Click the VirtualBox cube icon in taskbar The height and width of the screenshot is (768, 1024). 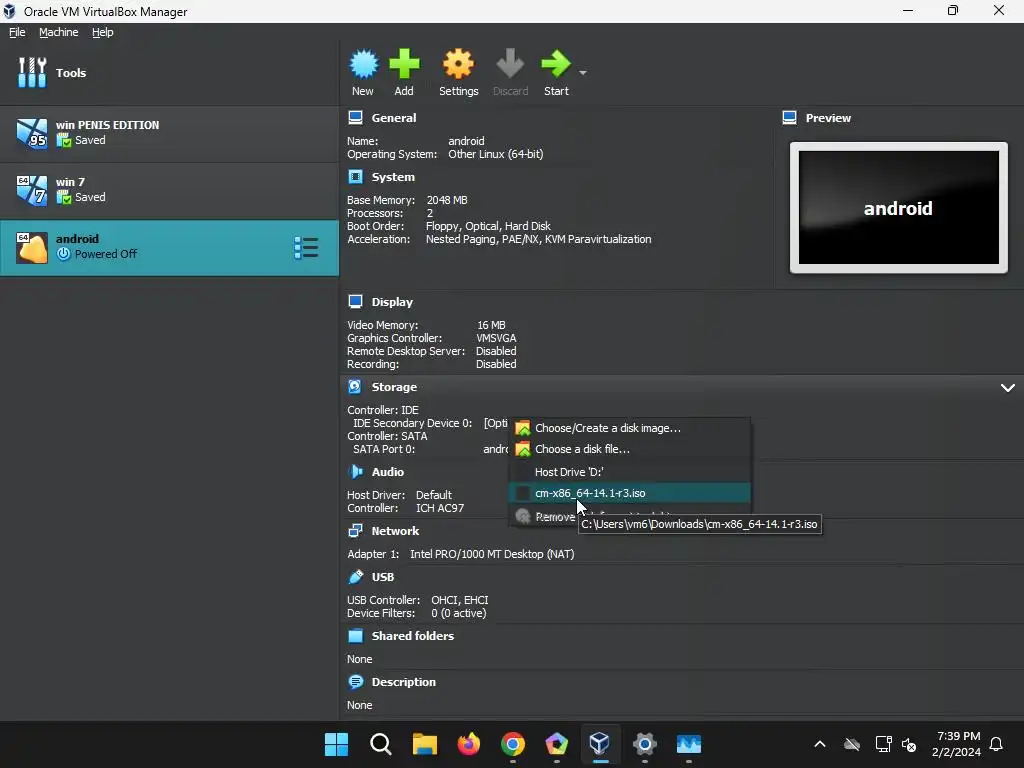tap(600, 744)
